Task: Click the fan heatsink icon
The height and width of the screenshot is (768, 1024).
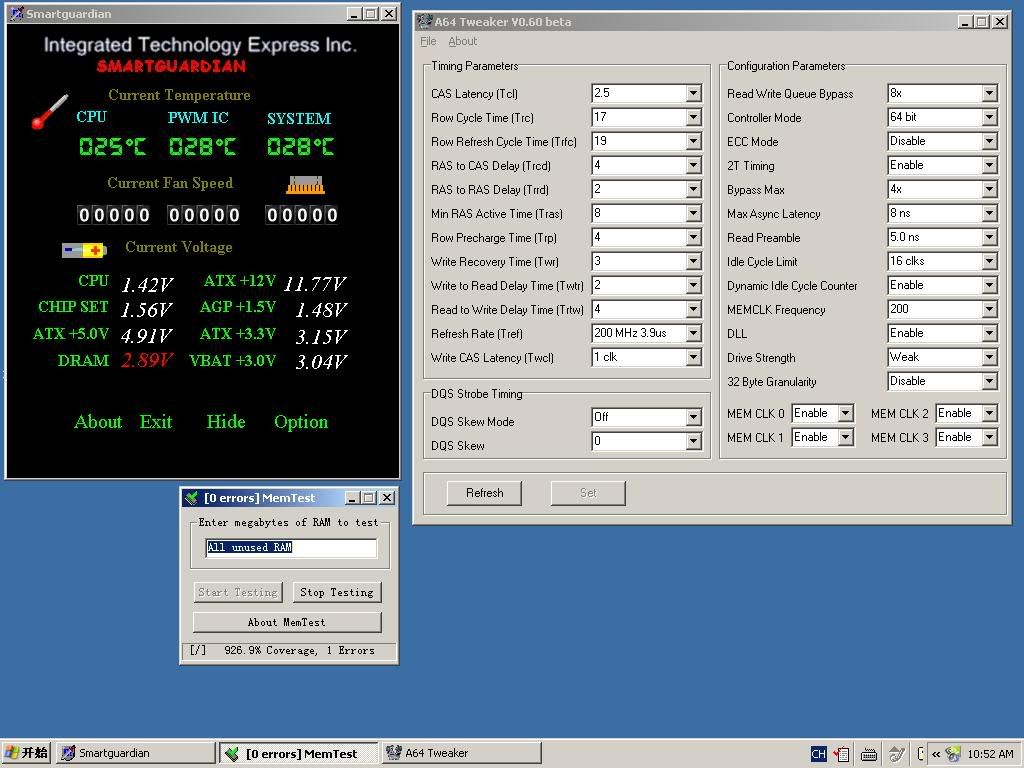Action: click(305, 185)
